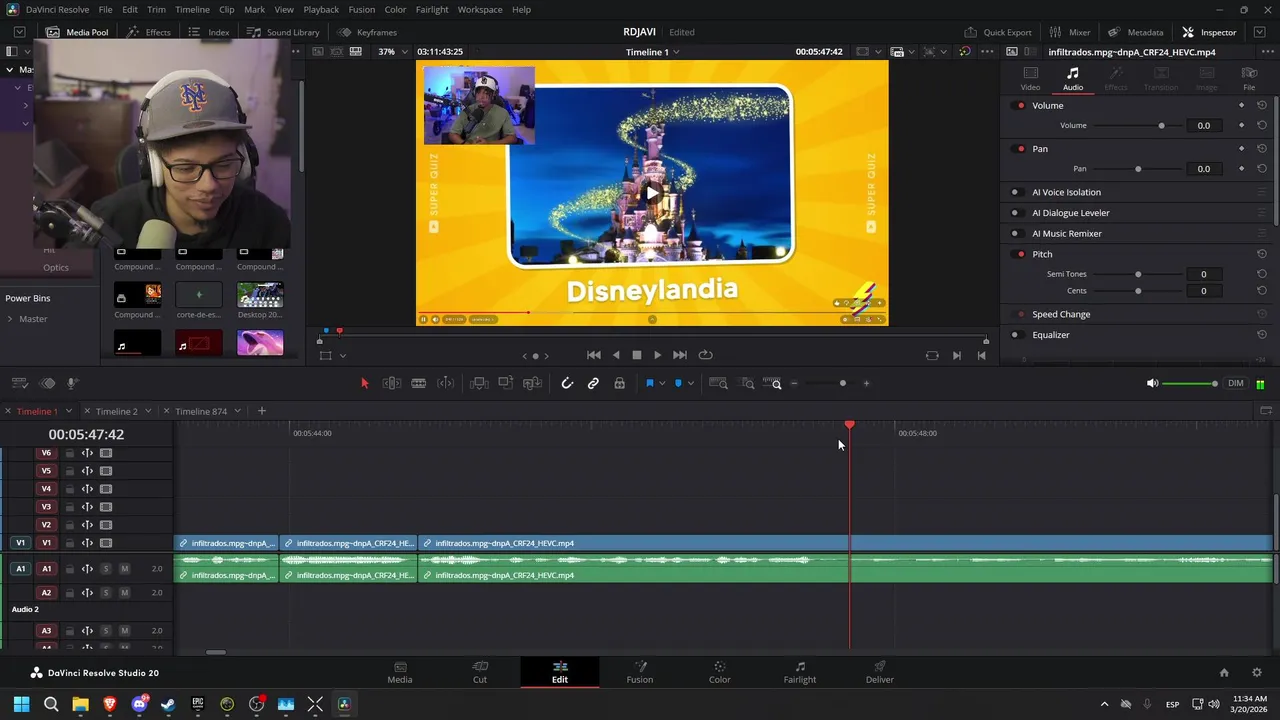Image resolution: width=1280 pixels, height=720 pixels.
Task: Zoom out timeline with minus button
Action: tap(794, 383)
